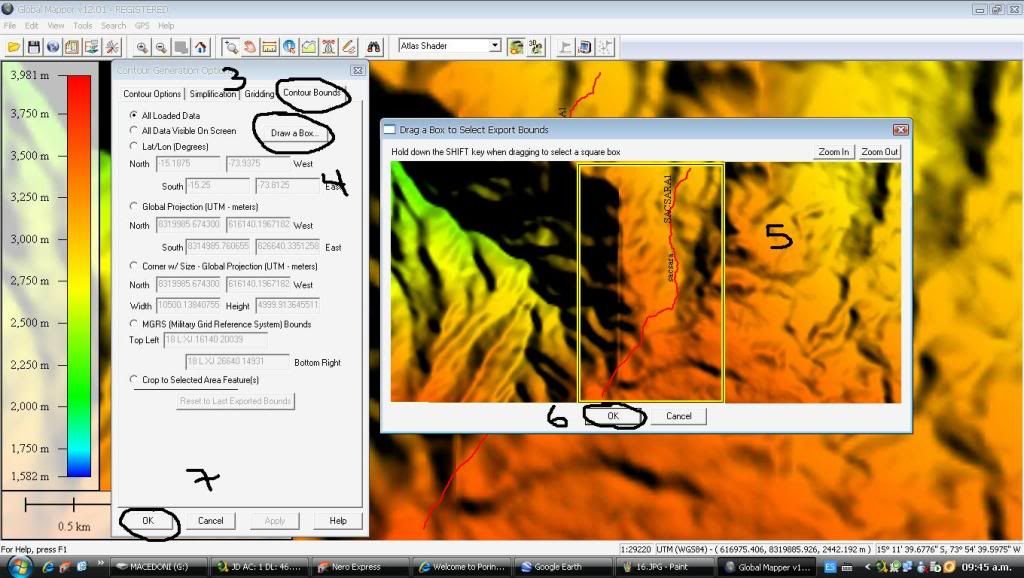The image size is (1024, 578).
Task: Select Corner w/ Size Global Projection option
Action: coord(133,266)
